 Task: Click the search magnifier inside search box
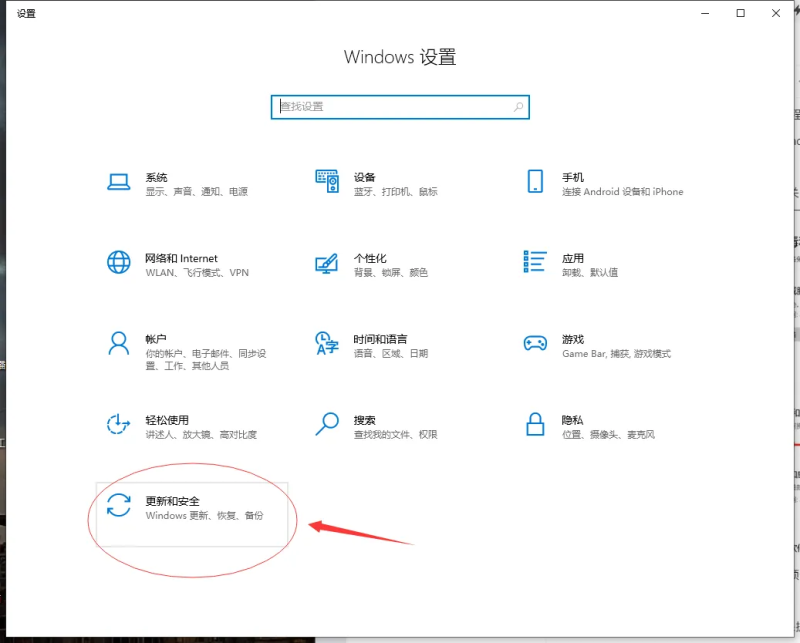[x=517, y=107]
